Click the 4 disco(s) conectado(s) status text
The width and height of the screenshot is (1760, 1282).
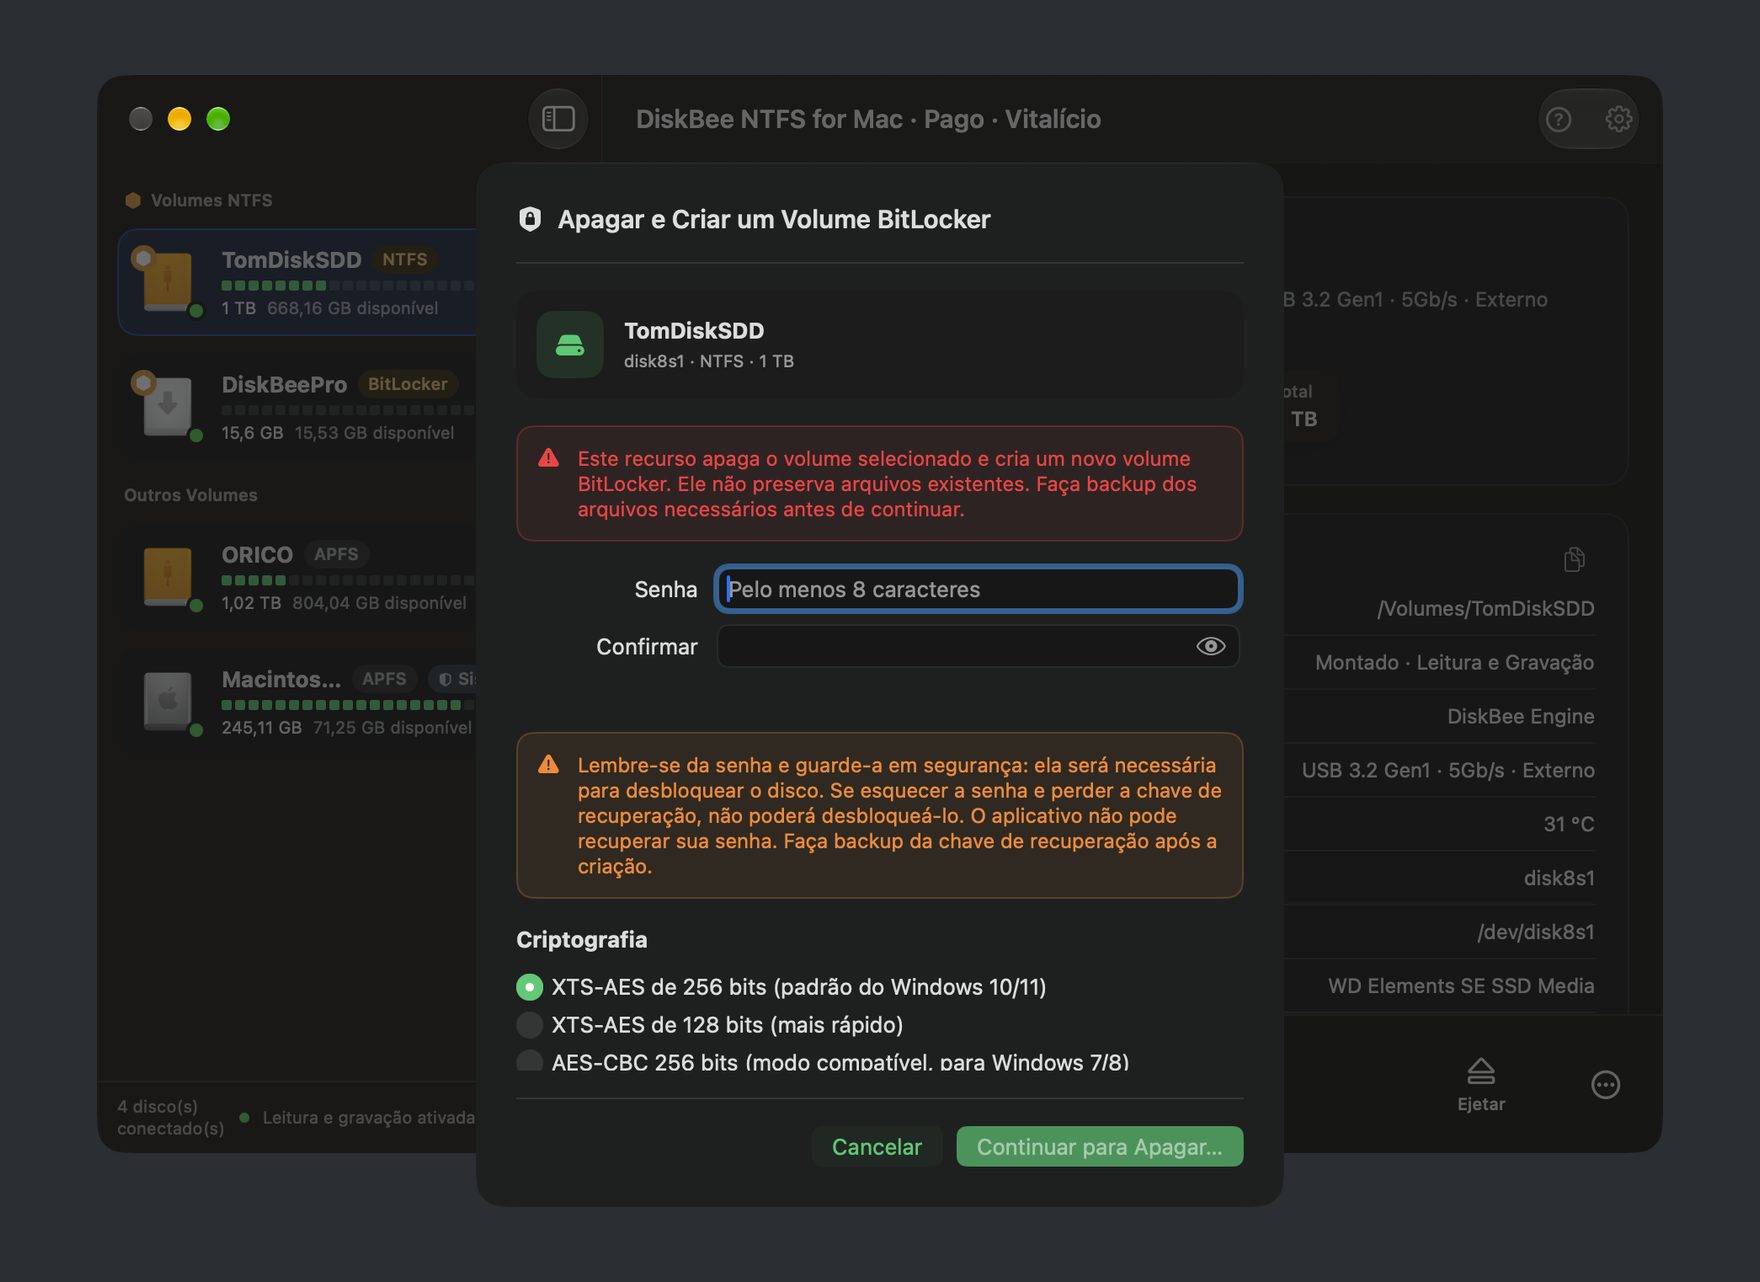(170, 1118)
